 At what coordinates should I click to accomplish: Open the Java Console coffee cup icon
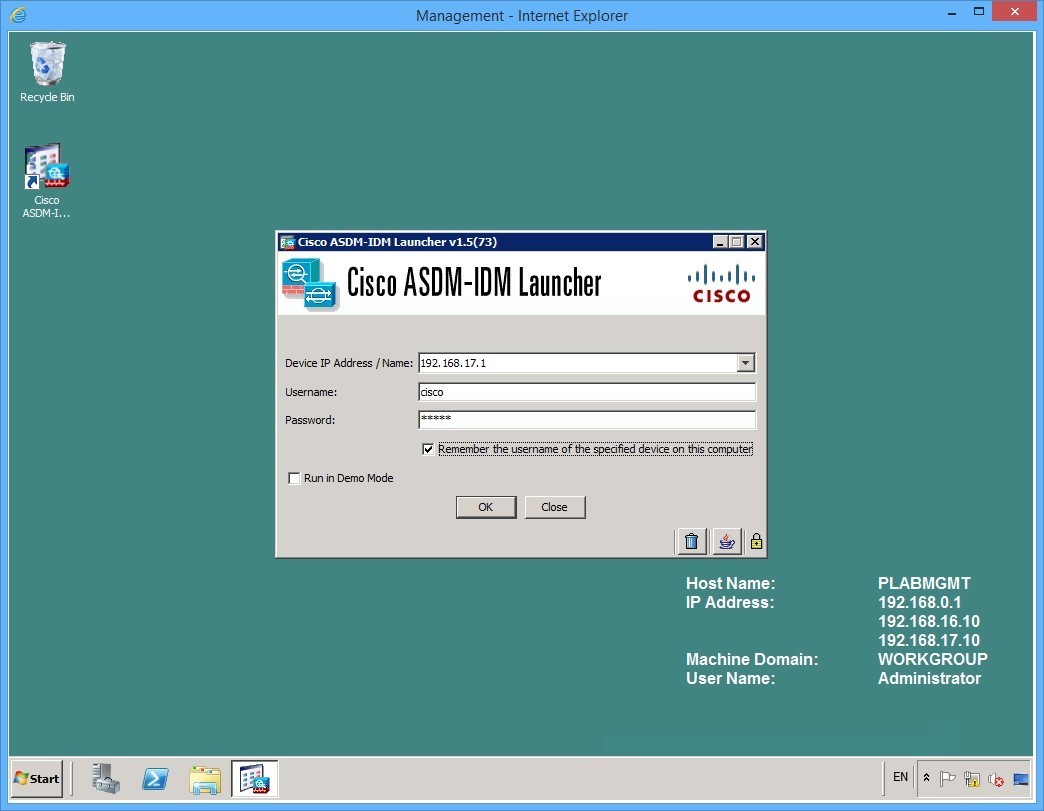pos(726,541)
